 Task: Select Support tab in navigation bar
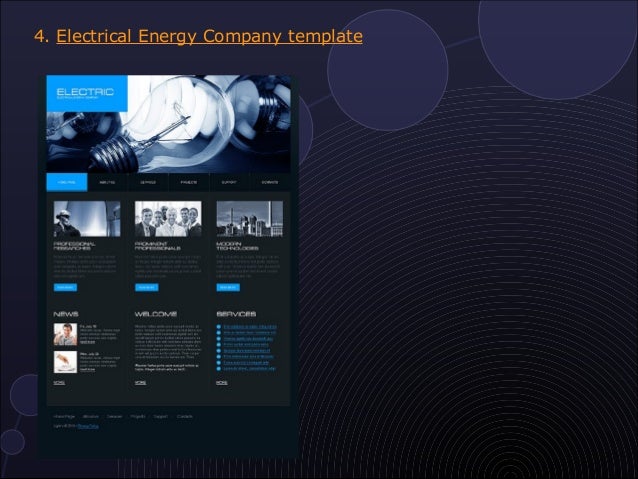coord(229,182)
